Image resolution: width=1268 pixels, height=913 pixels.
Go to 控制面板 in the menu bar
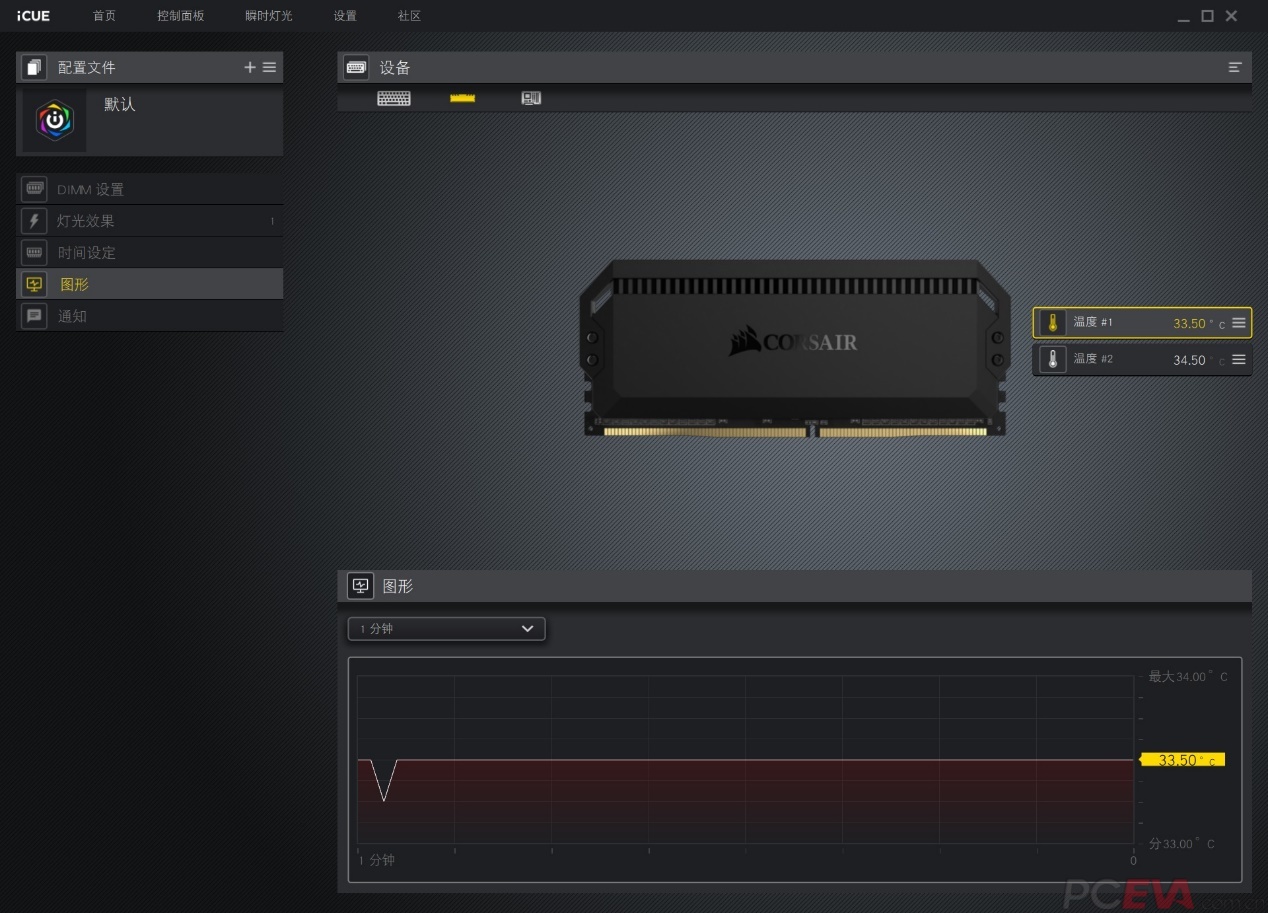coord(180,15)
